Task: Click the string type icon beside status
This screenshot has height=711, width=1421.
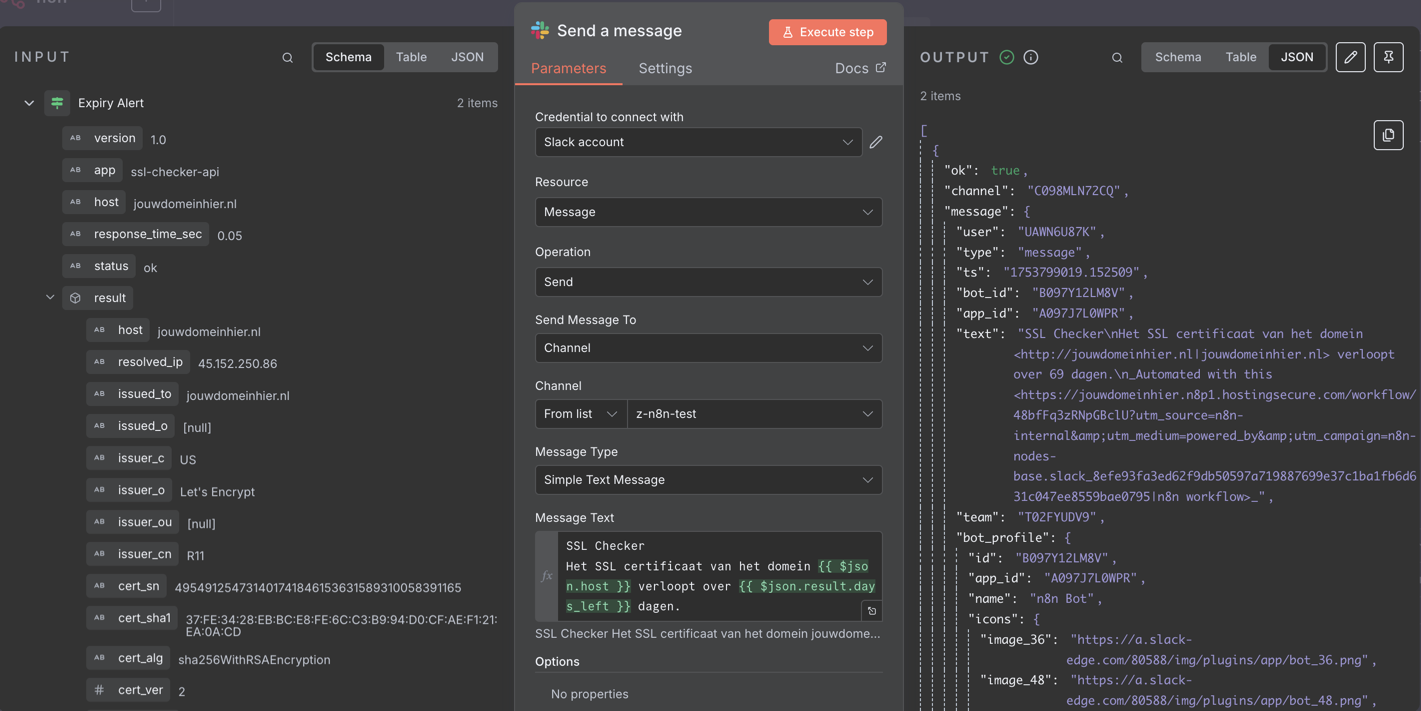Action: coord(76,266)
